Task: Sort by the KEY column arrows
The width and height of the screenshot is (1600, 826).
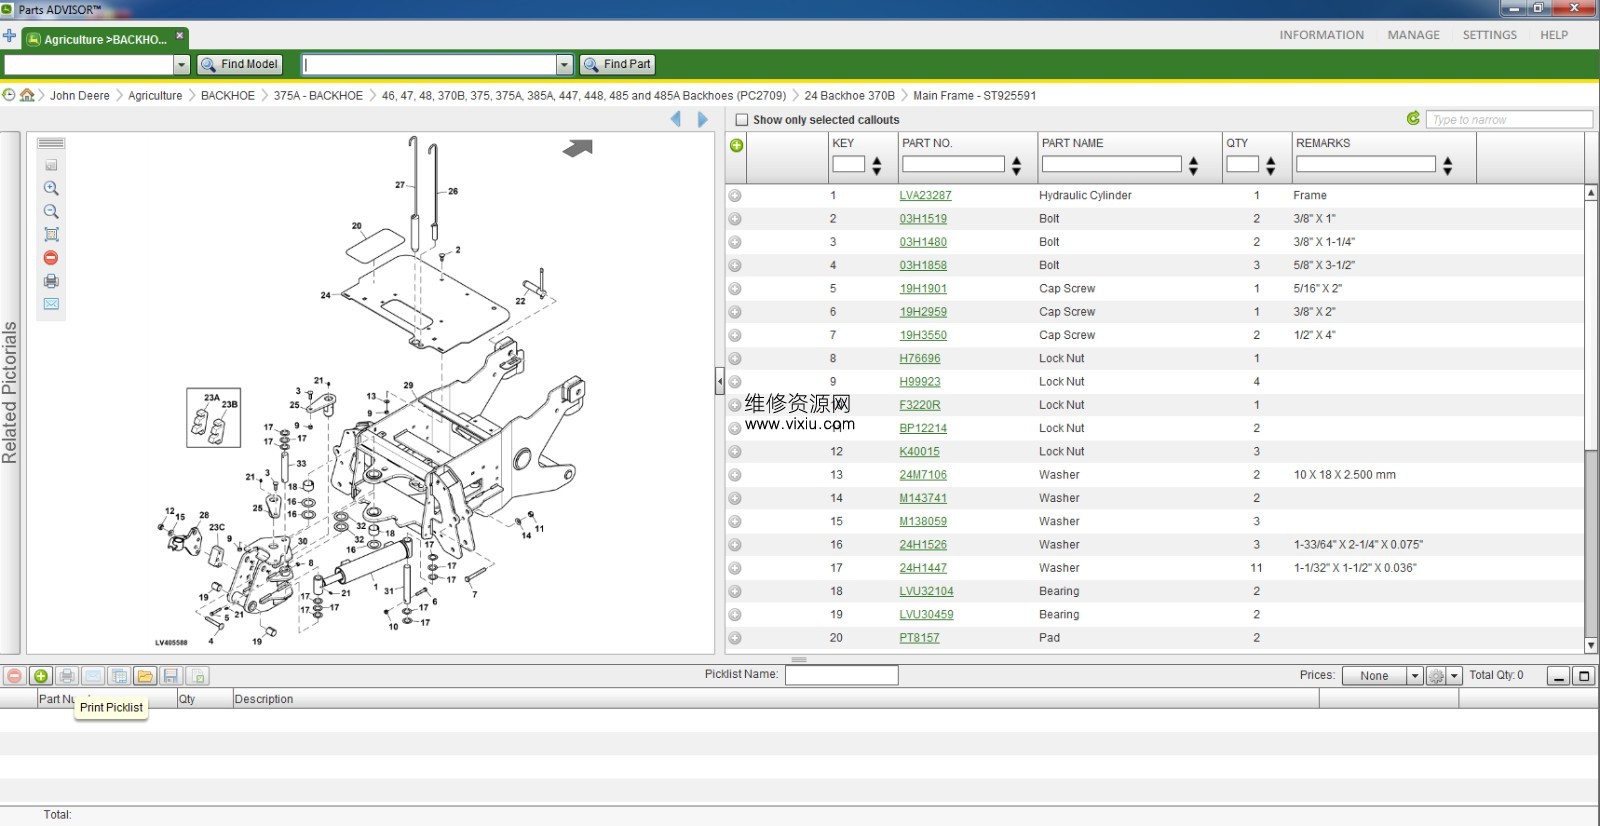Action: point(877,166)
